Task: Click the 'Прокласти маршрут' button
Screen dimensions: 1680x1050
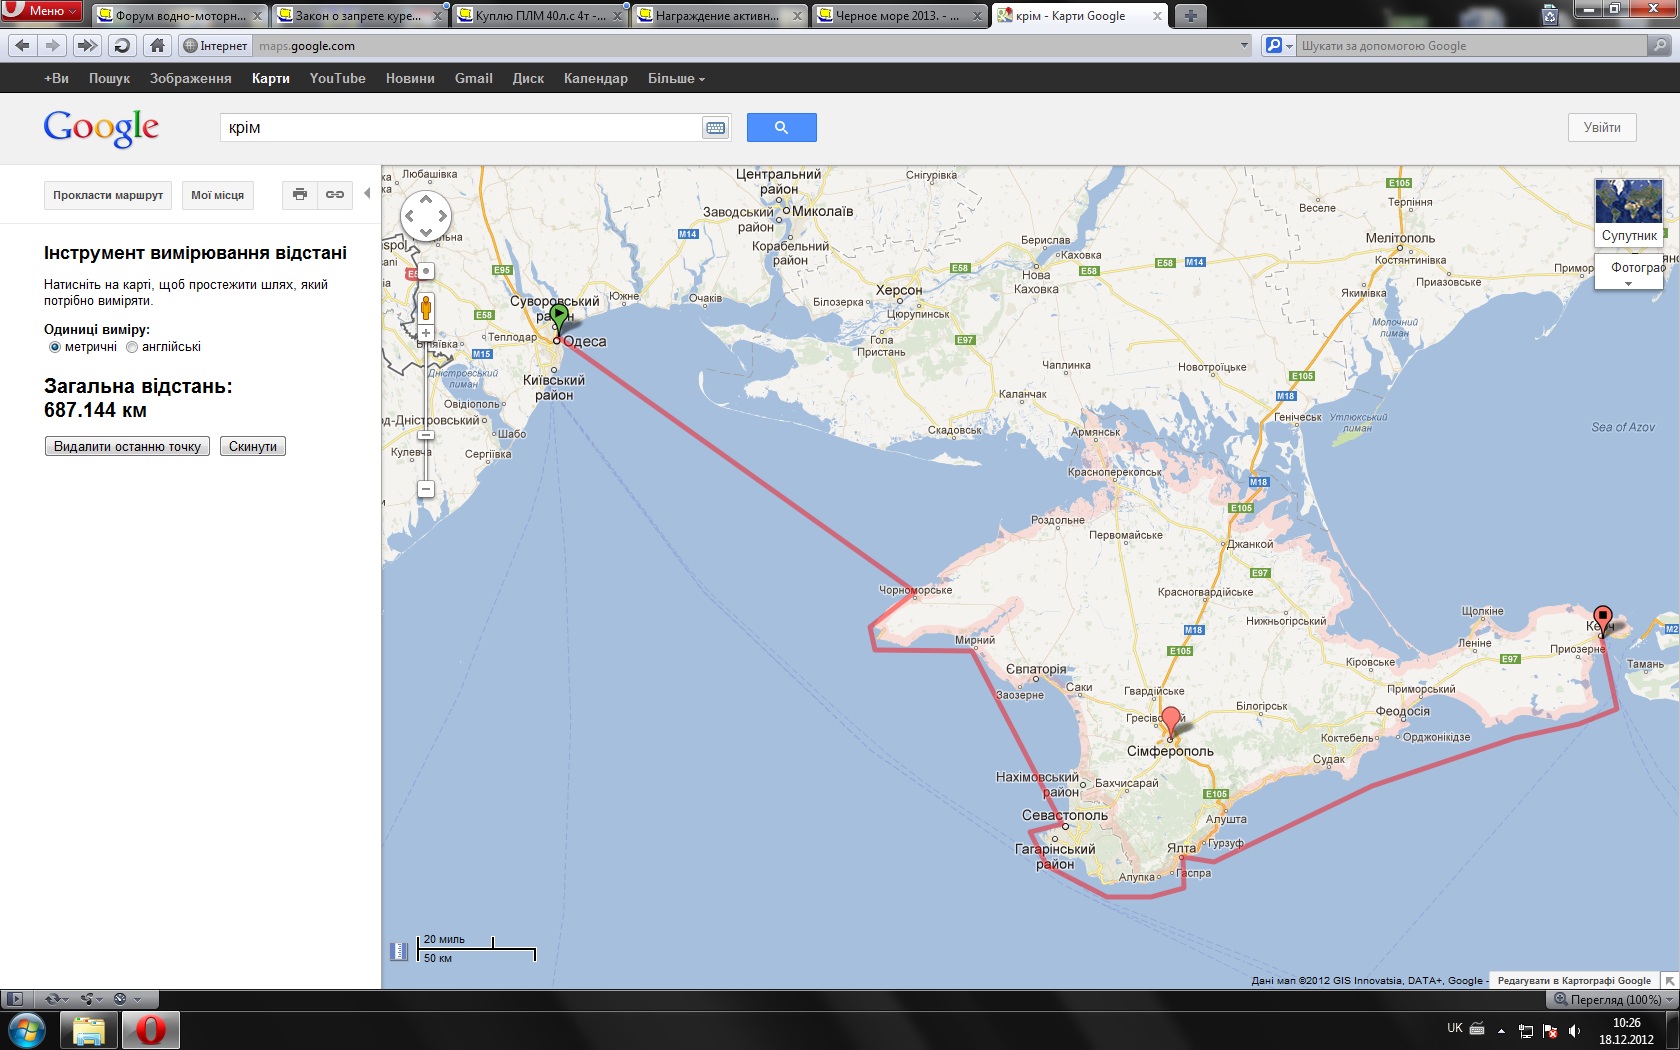Action: (x=108, y=195)
